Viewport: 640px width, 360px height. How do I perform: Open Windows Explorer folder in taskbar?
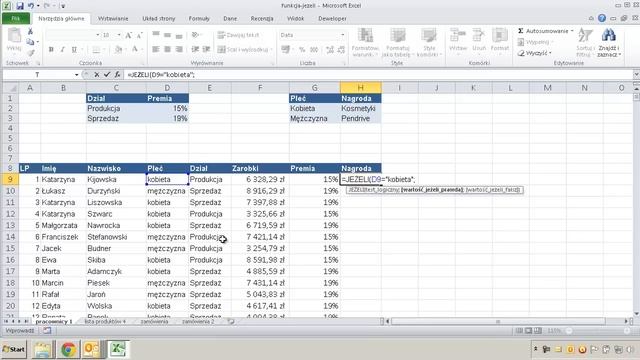42,349
